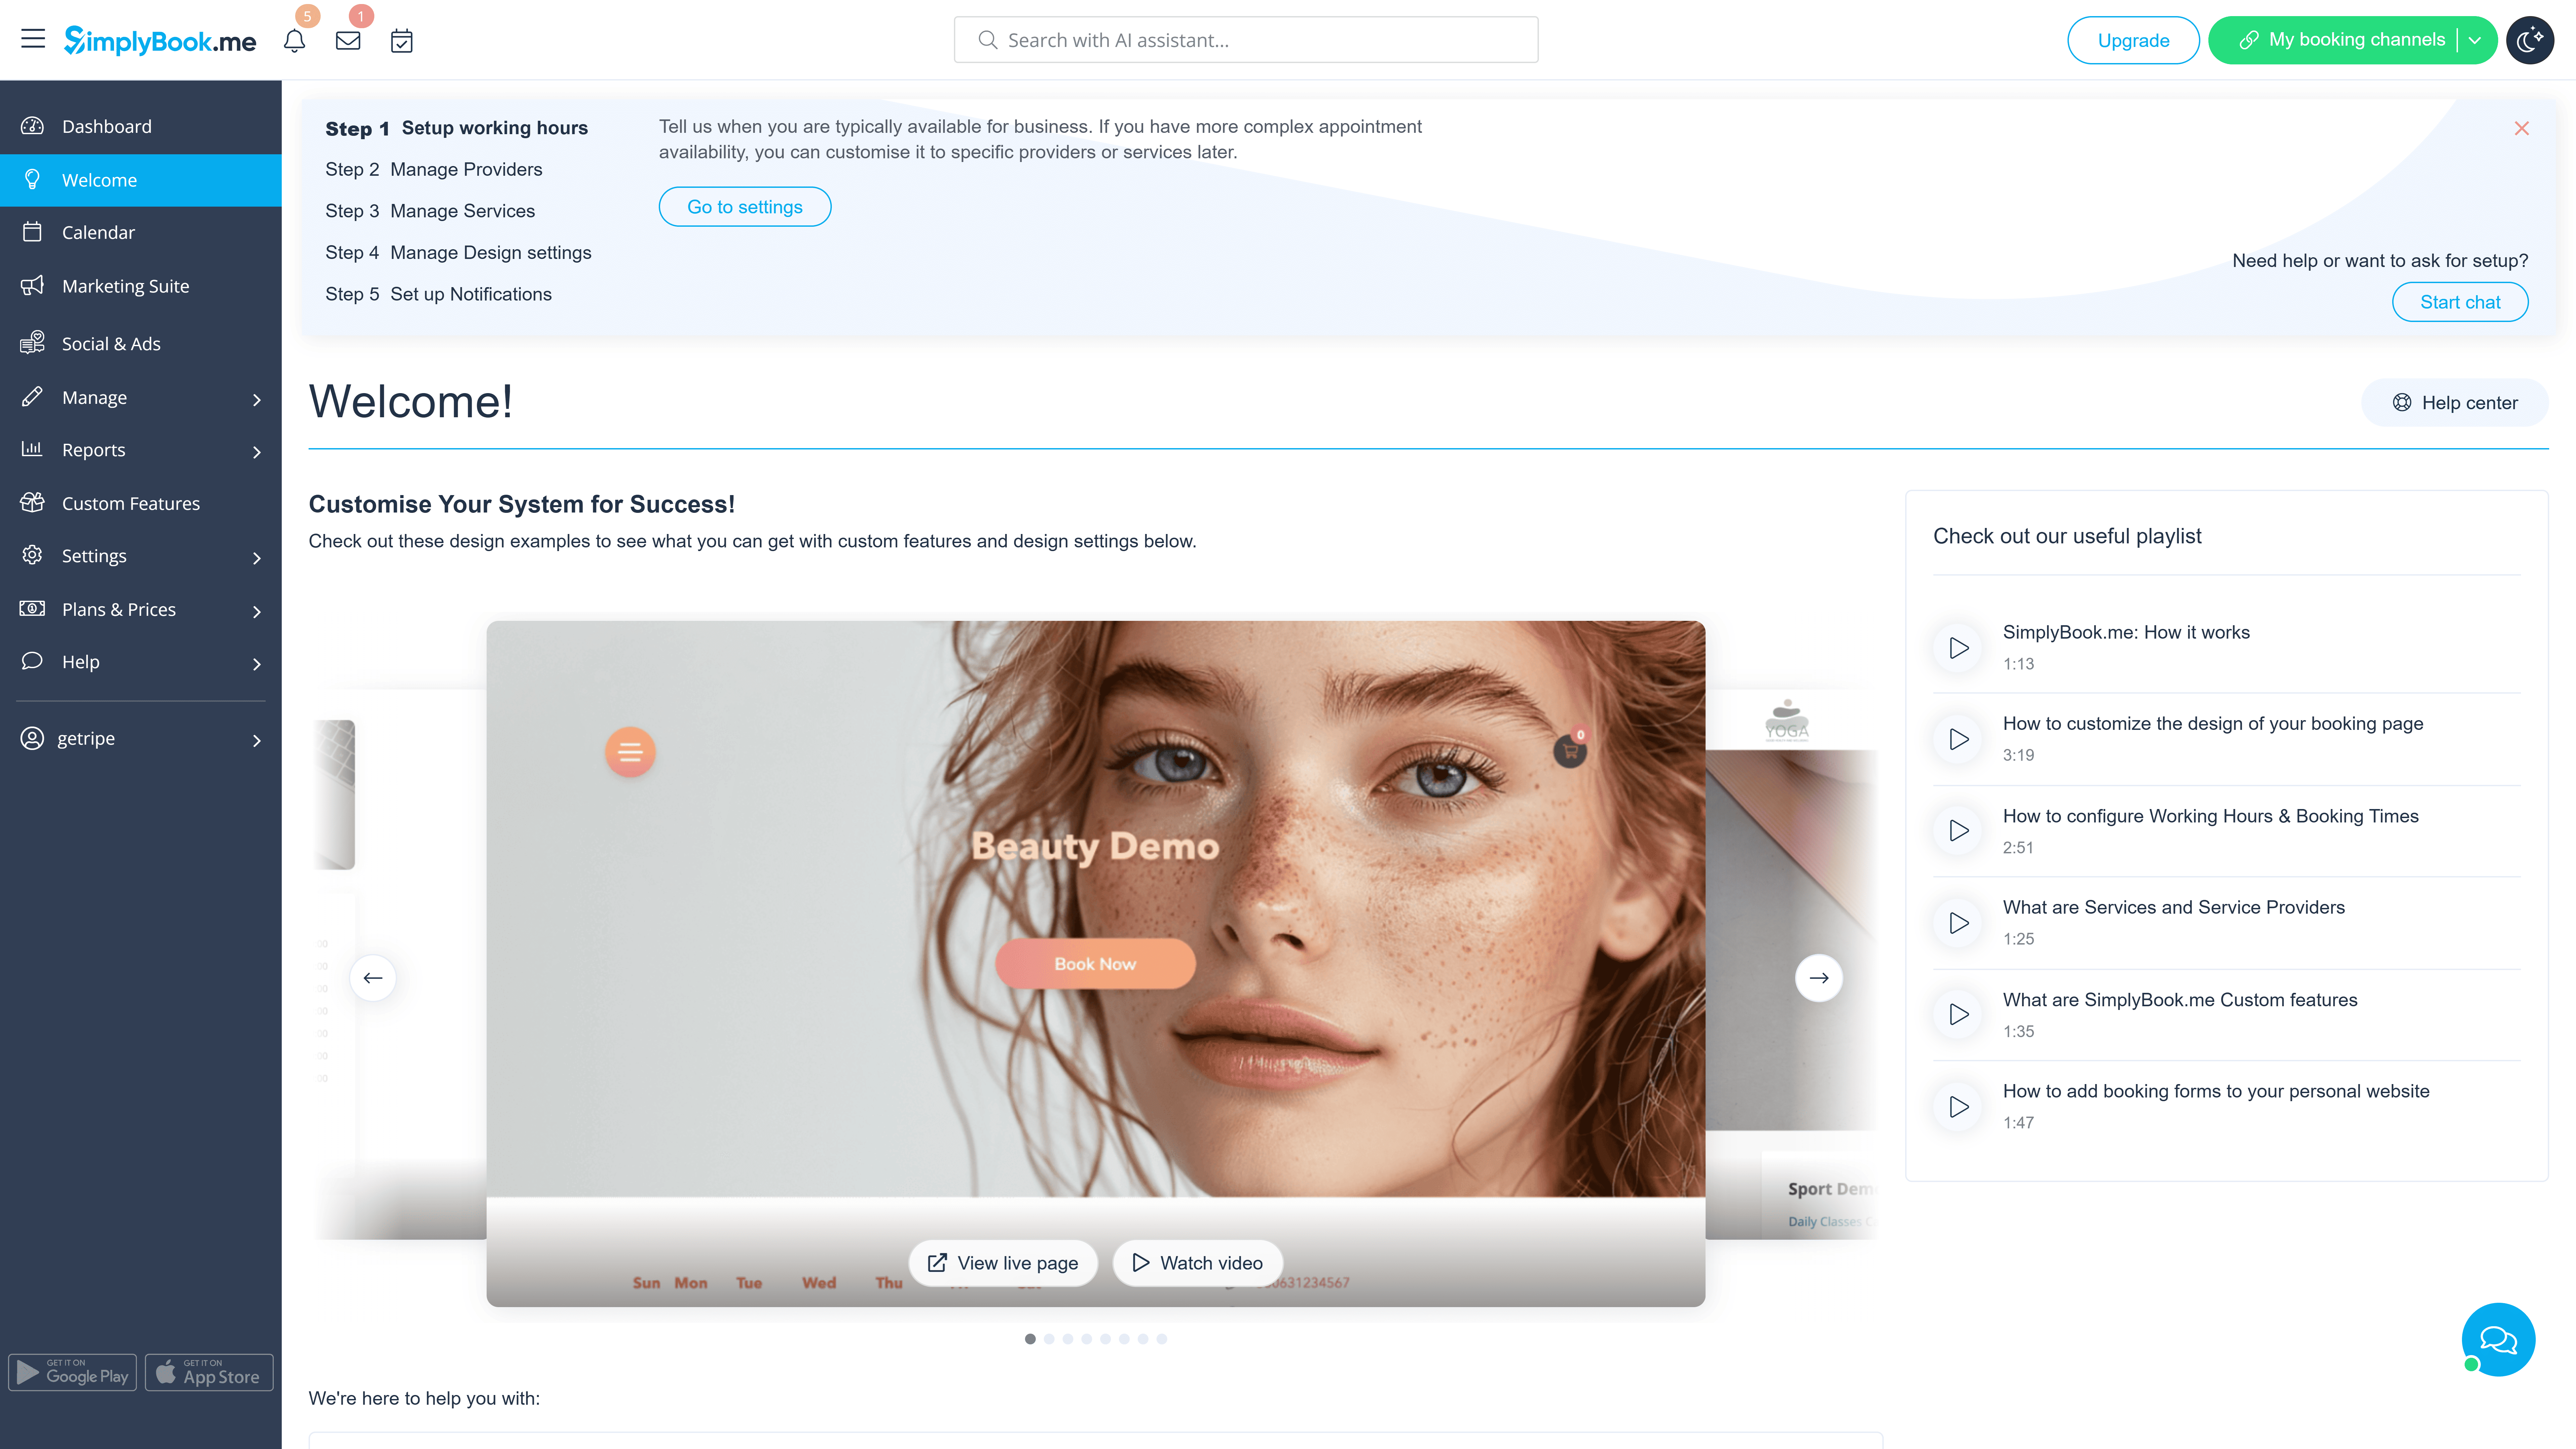Image resolution: width=2576 pixels, height=1449 pixels.
Task: Select Step 1 Setup working hours
Action: click(x=456, y=128)
